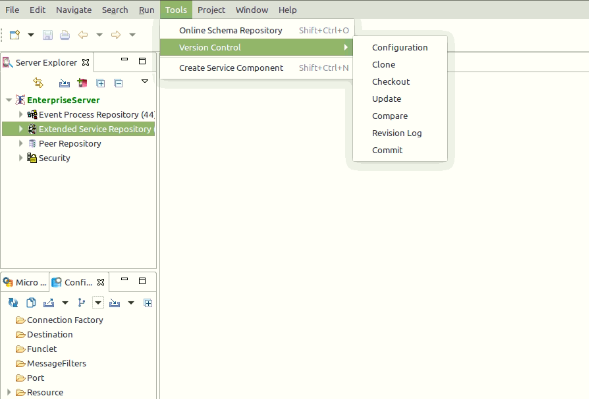Open dropdown arrow beside New wizard icon

pyautogui.click(x=31, y=35)
